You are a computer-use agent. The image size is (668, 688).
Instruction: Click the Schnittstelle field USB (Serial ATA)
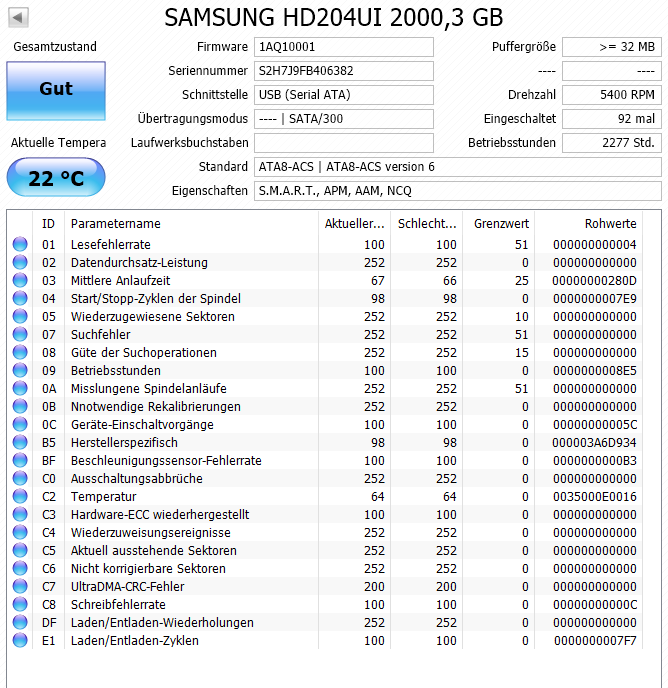344,95
